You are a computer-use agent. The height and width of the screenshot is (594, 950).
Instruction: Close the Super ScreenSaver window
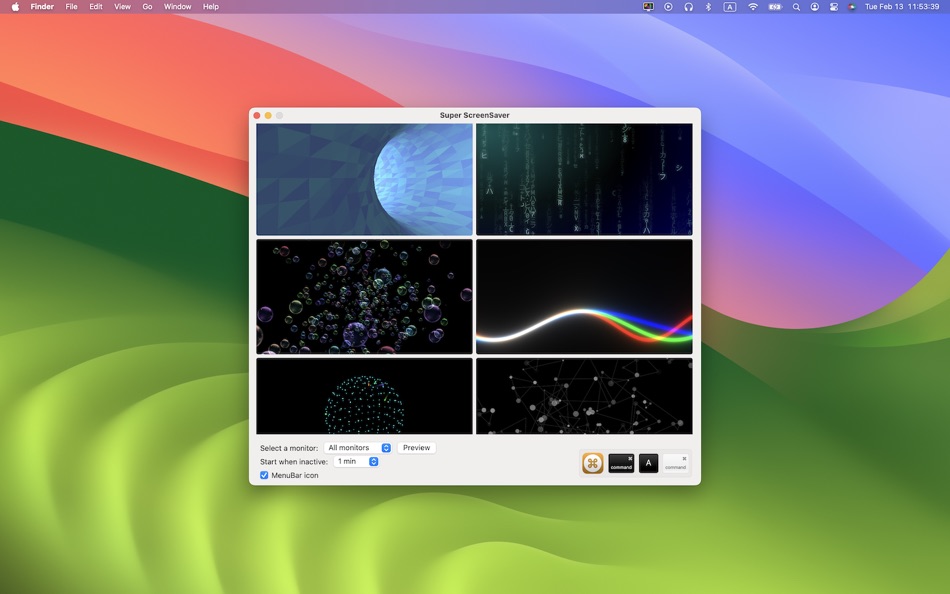click(x=257, y=115)
